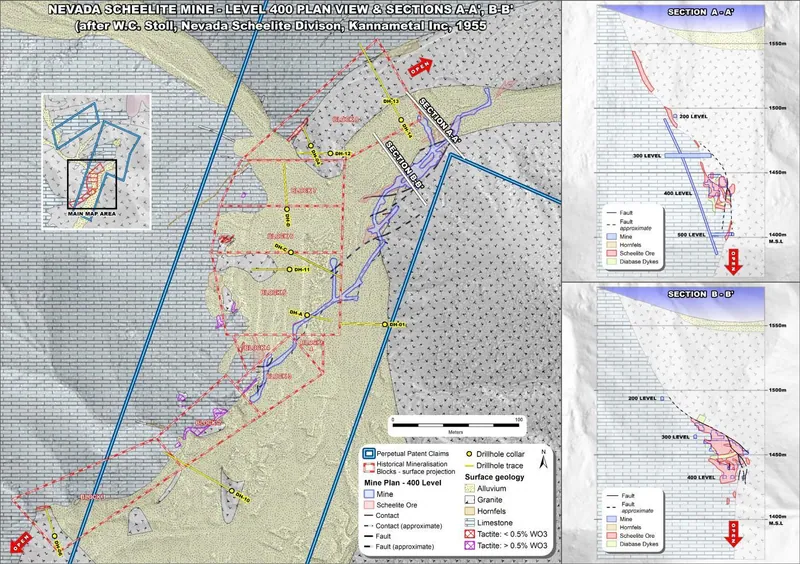800x564 pixels.
Task: Click the downward OPEN arrow in Section B-B'
Action: [x=733, y=534]
